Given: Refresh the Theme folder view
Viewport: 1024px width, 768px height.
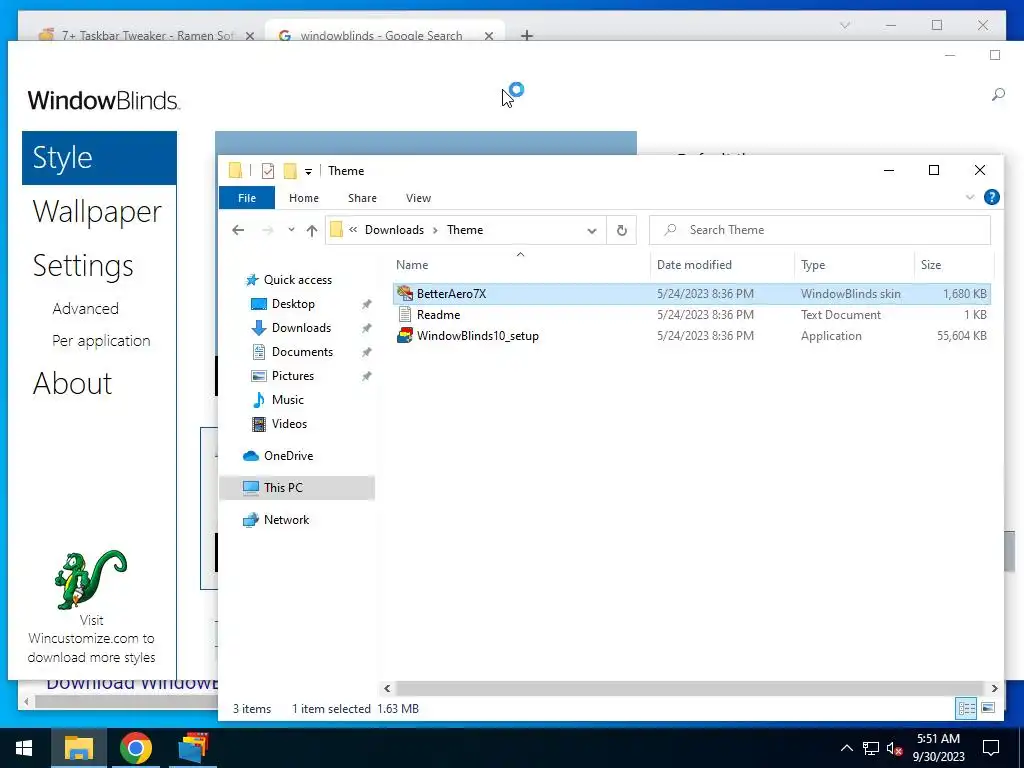Looking at the screenshot, I should [x=622, y=230].
